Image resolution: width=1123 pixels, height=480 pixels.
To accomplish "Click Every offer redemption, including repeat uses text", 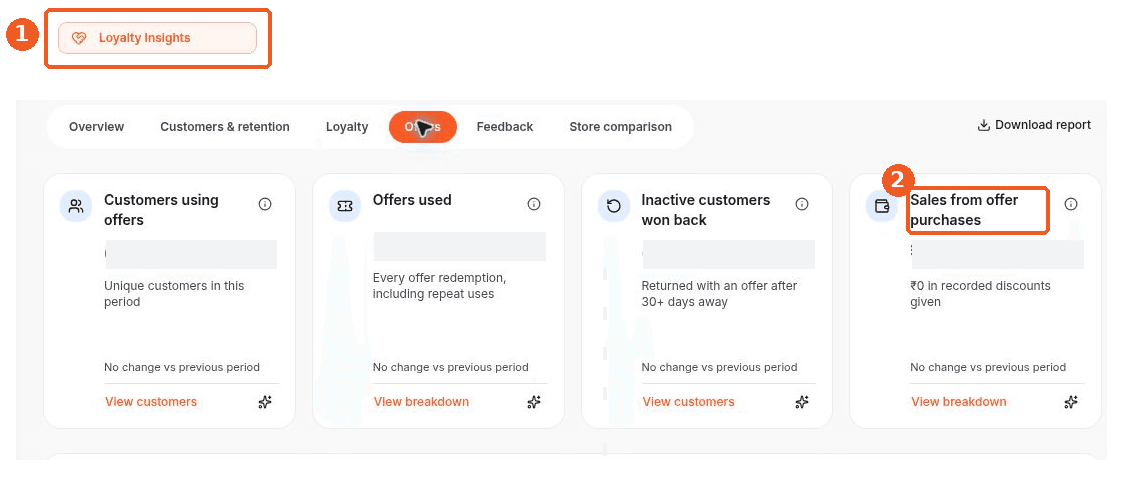I will [x=439, y=286].
